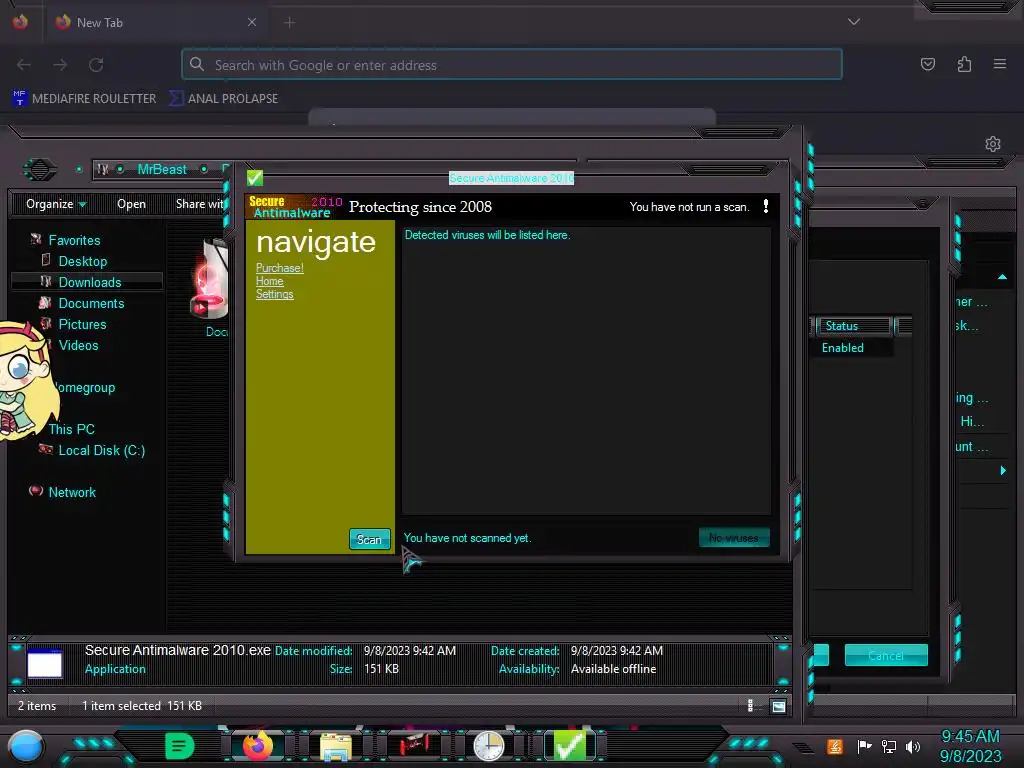Image resolution: width=1024 pixels, height=768 pixels.
Task: Select Videos in the navigation tree
Action: pos(78,345)
